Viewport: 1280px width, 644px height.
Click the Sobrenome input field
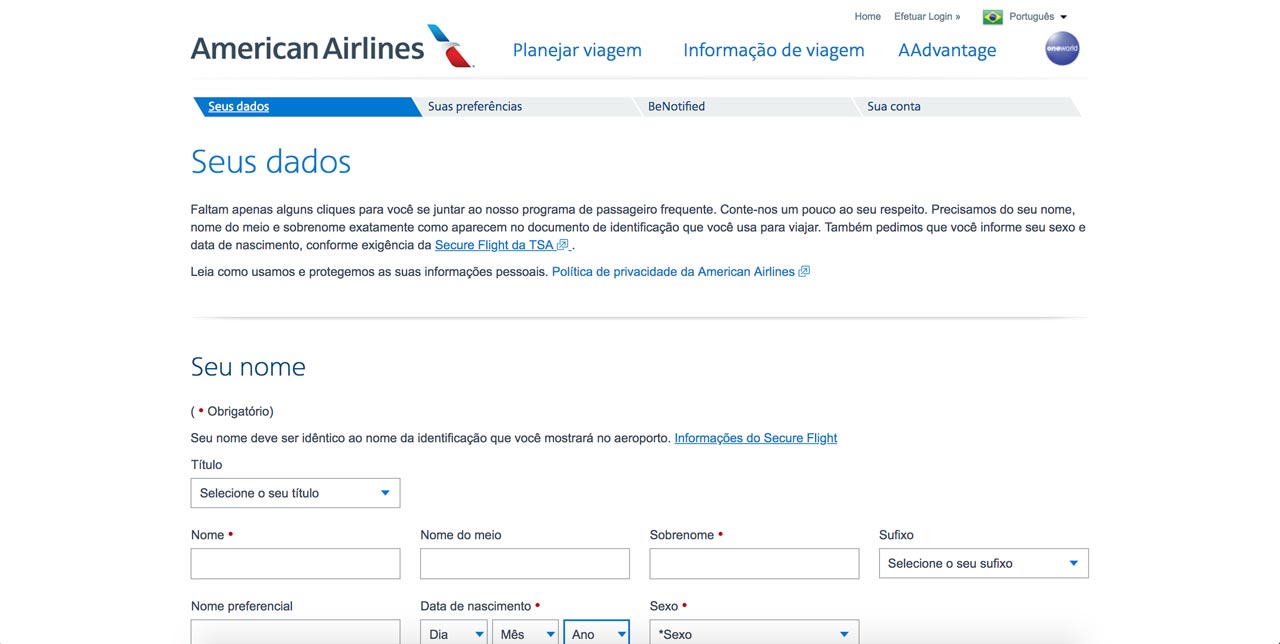click(x=754, y=563)
